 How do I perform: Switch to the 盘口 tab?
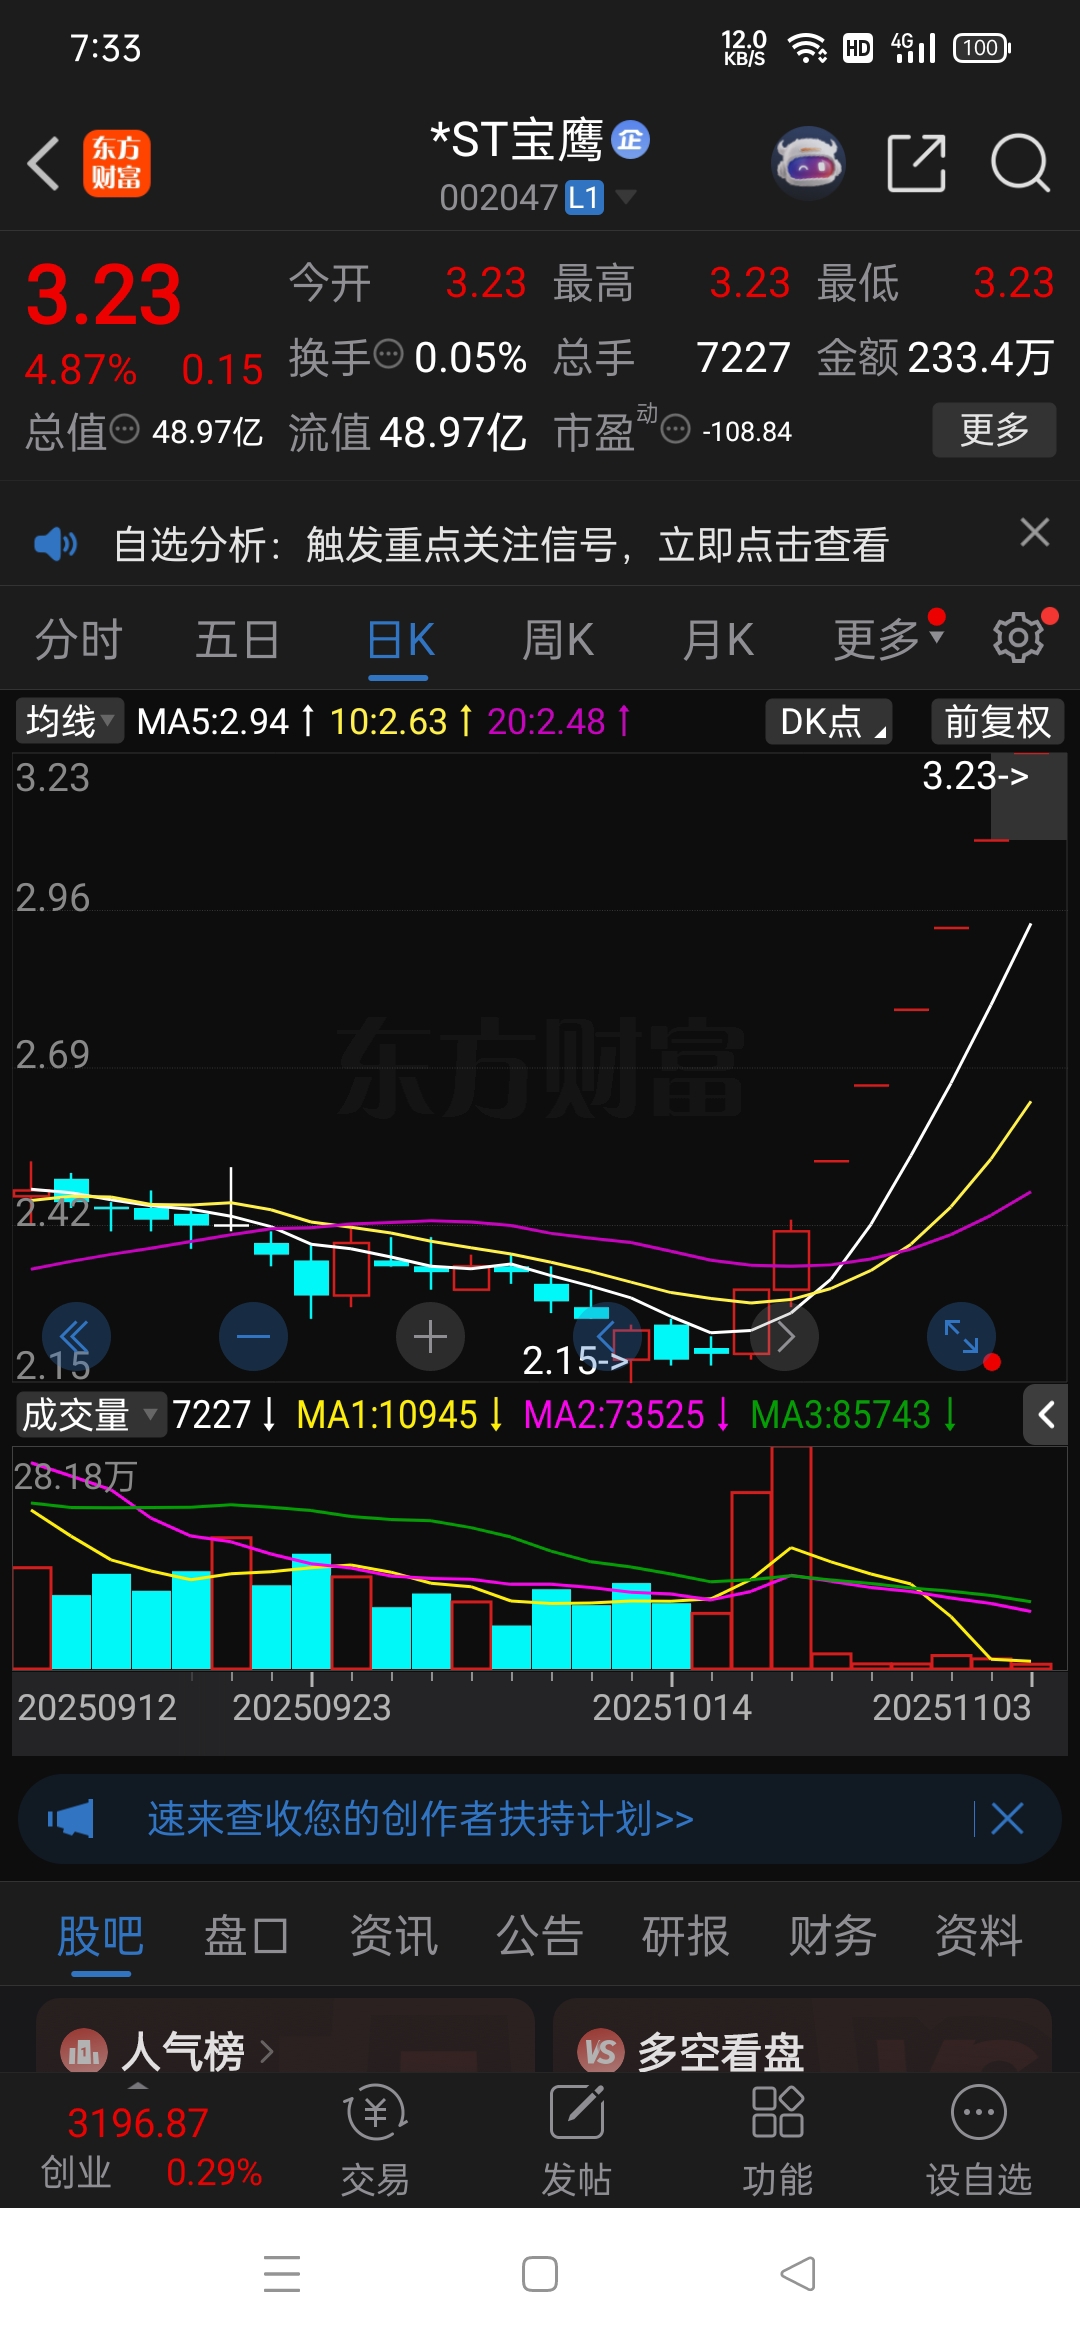246,1936
